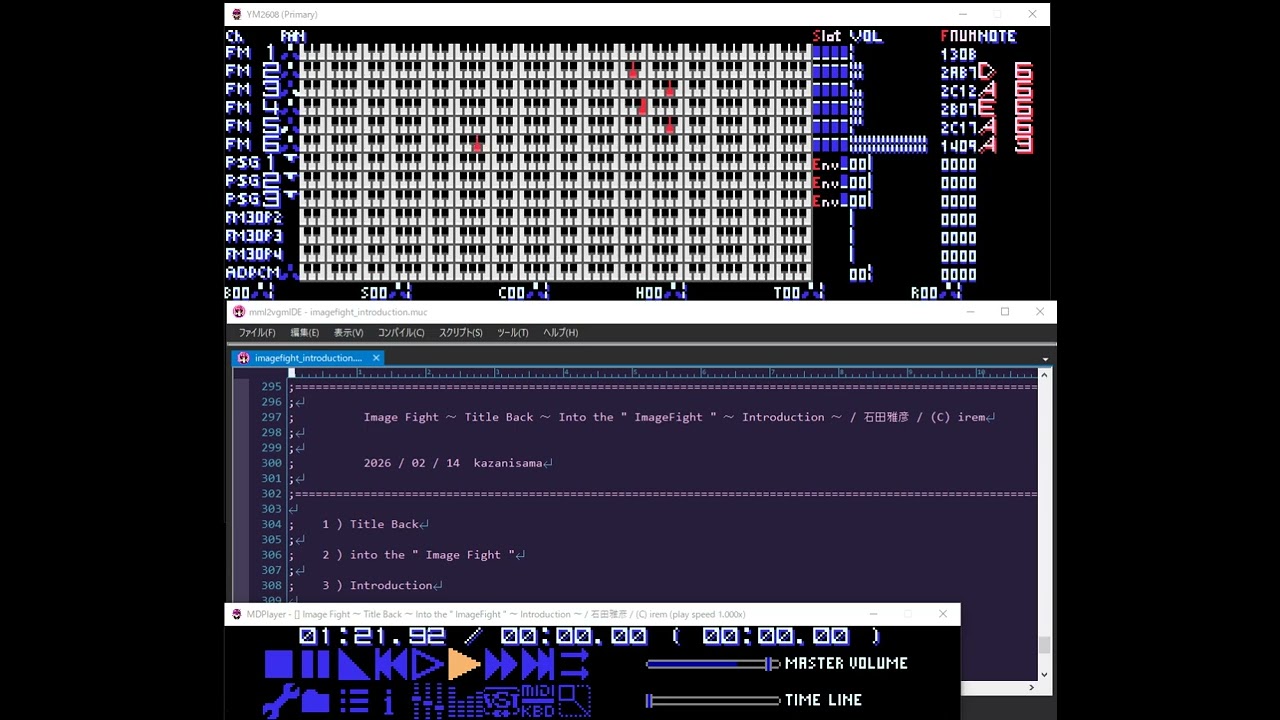Open the 表示(V) menu

click(x=349, y=333)
